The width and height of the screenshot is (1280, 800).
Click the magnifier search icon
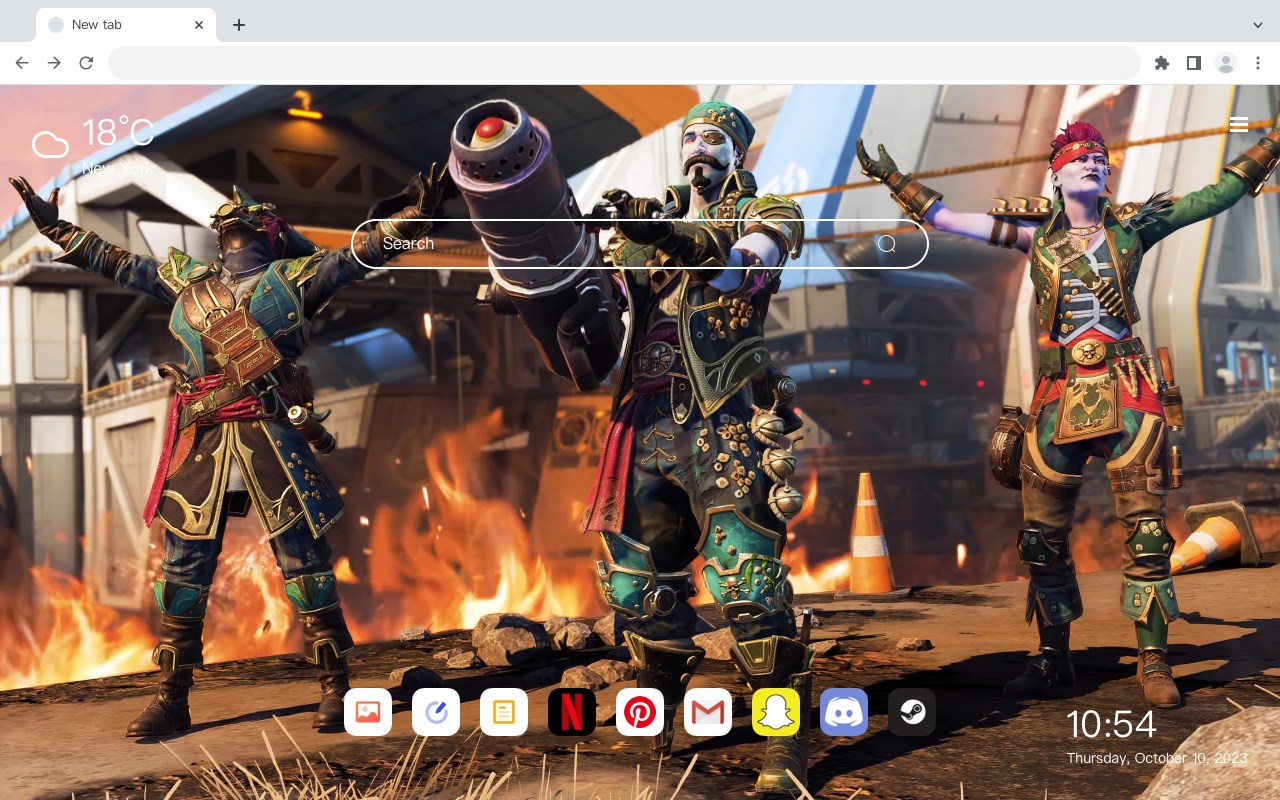point(887,244)
